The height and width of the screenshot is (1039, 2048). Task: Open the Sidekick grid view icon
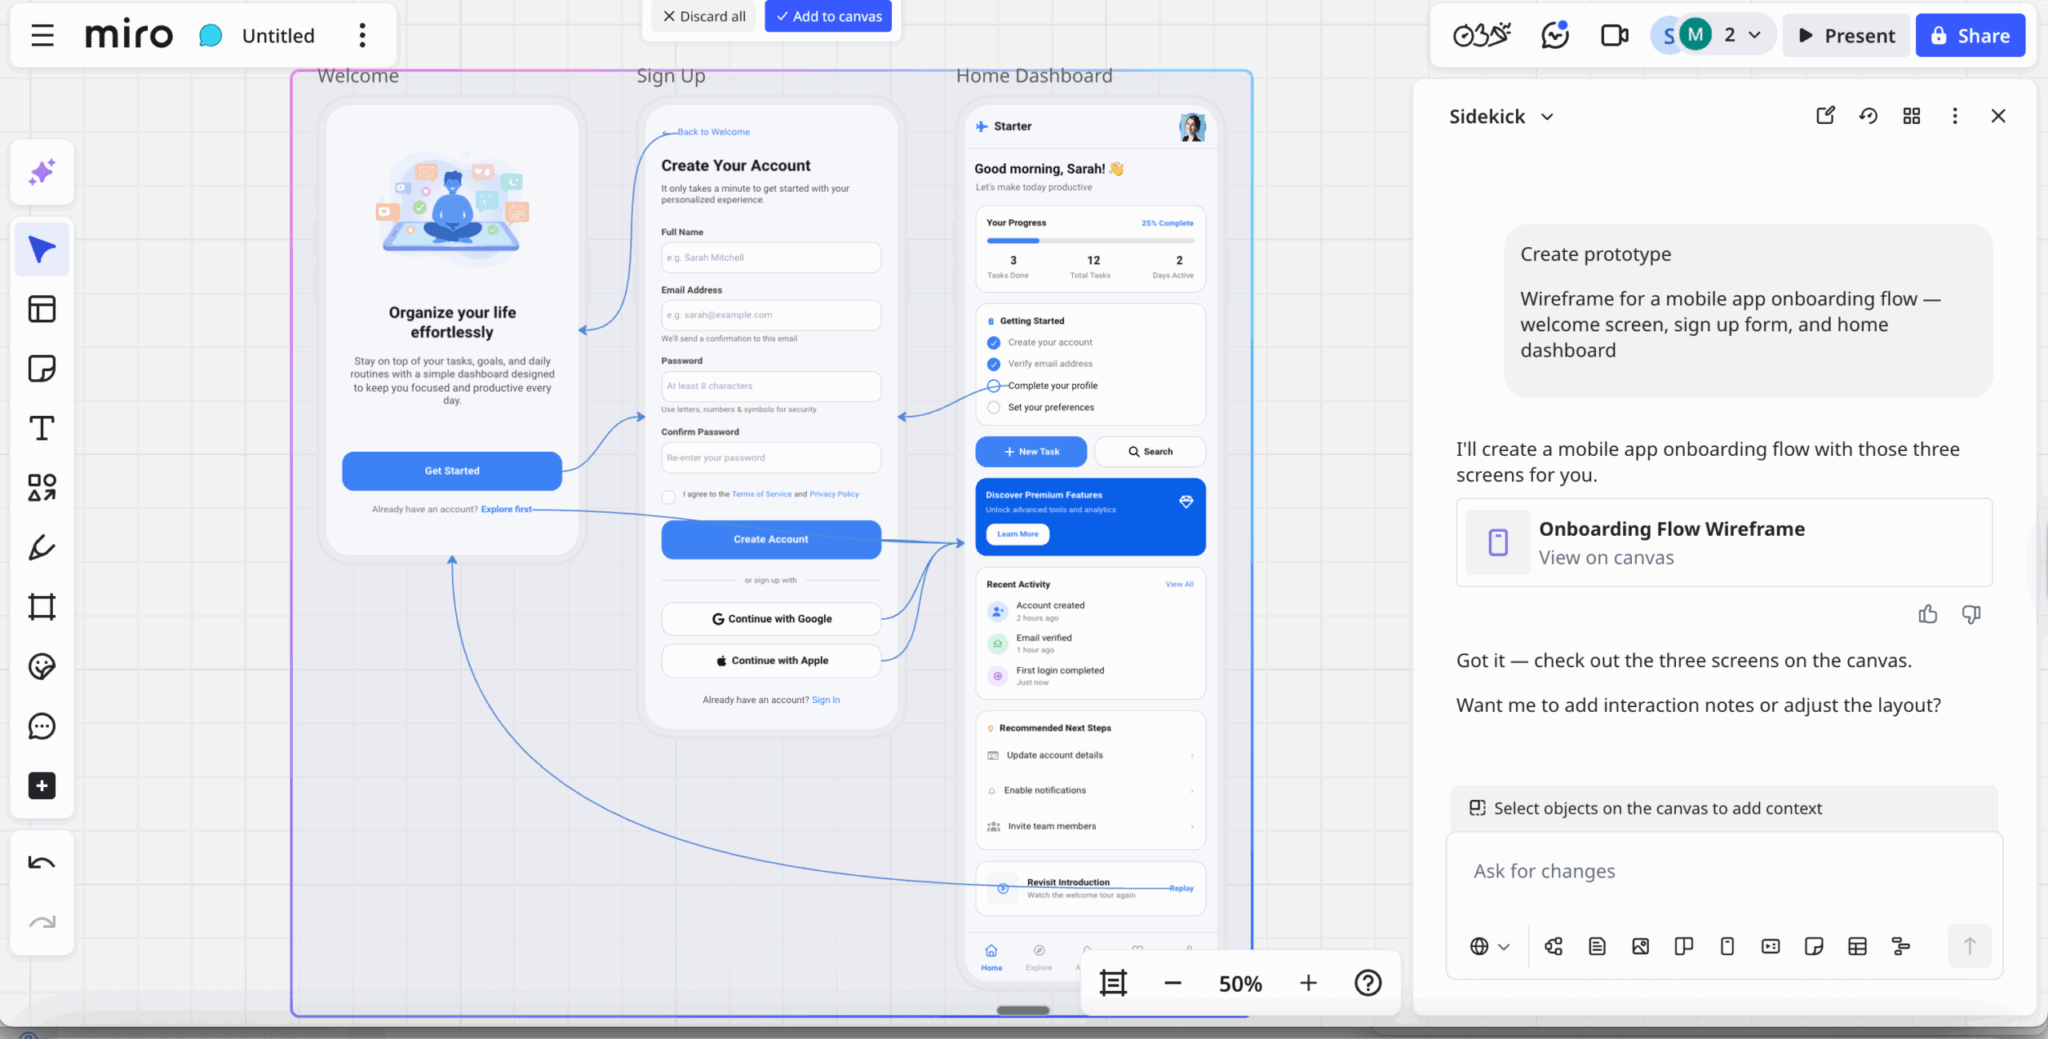pyautogui.click(x=1911, y=116)
